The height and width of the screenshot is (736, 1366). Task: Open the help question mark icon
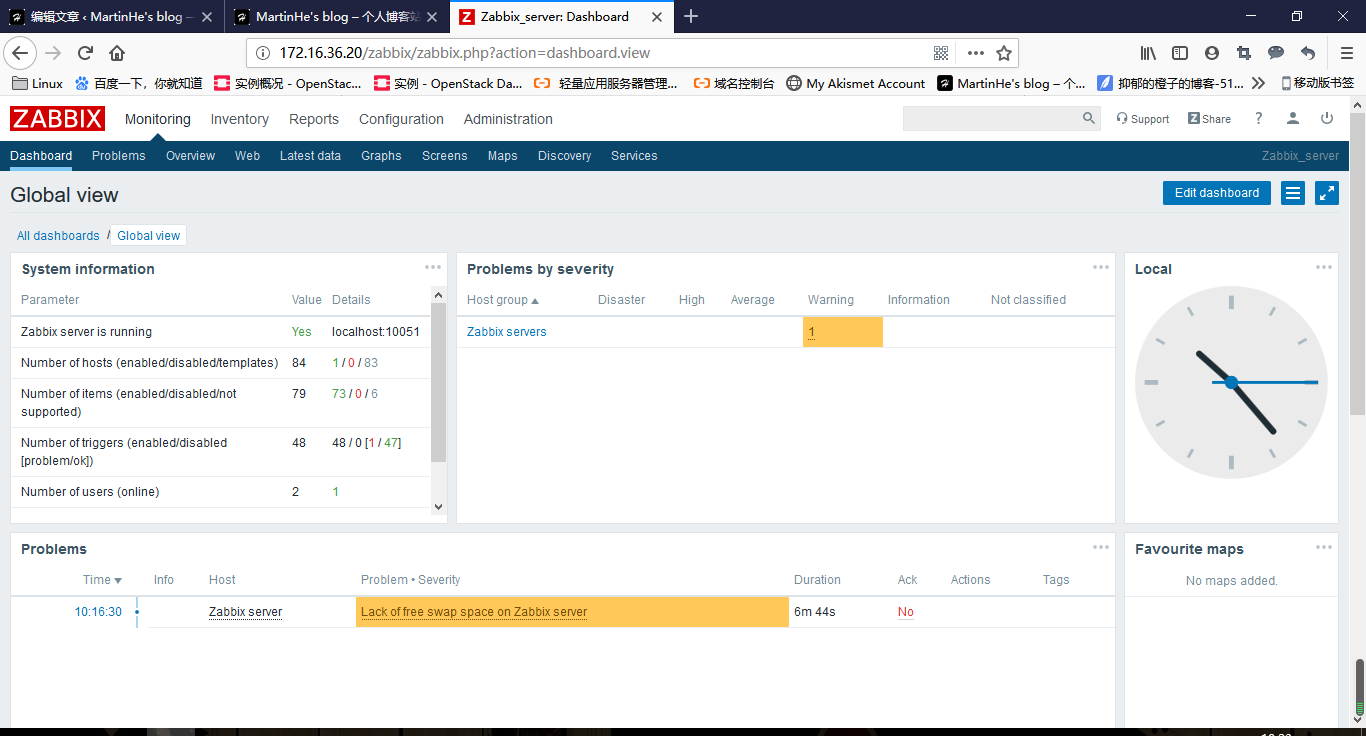(1259, 119)
